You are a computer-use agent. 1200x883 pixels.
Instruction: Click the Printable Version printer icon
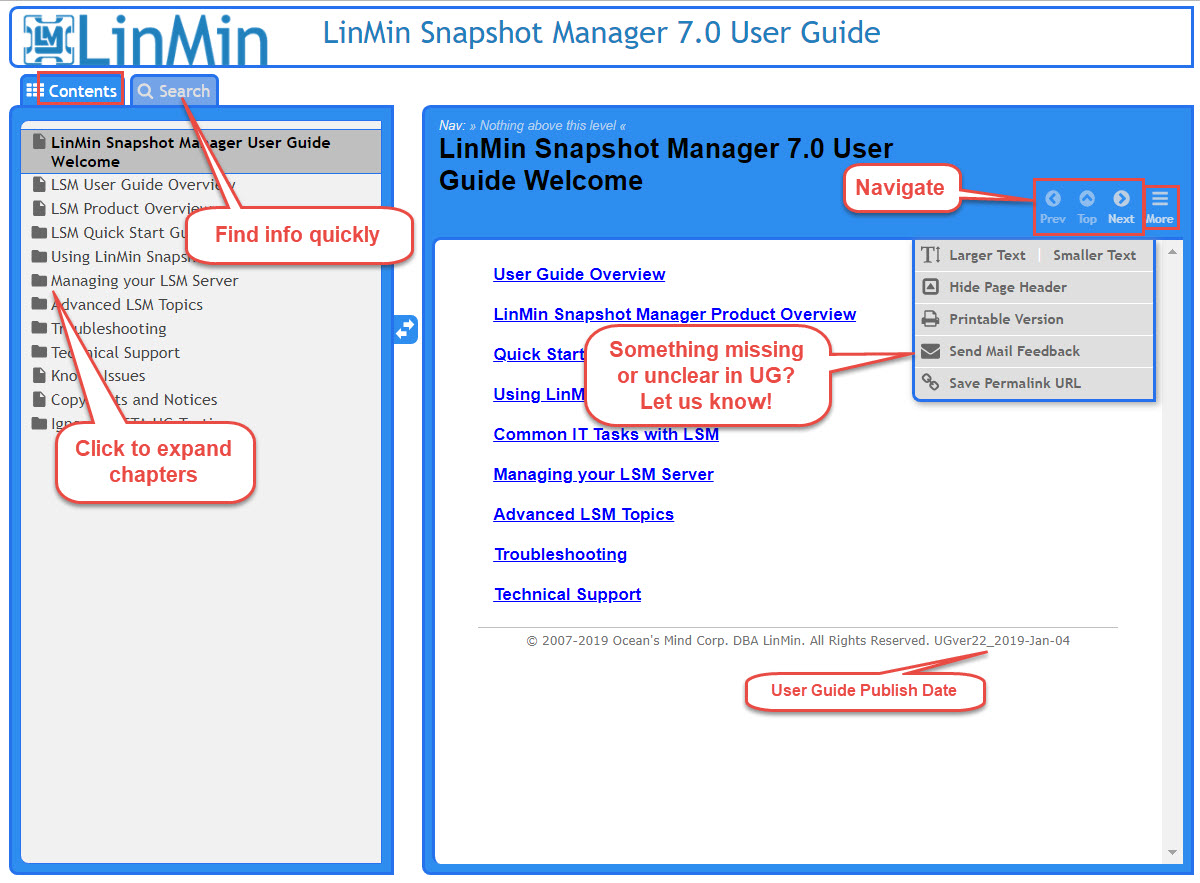[x=930, y=319]
